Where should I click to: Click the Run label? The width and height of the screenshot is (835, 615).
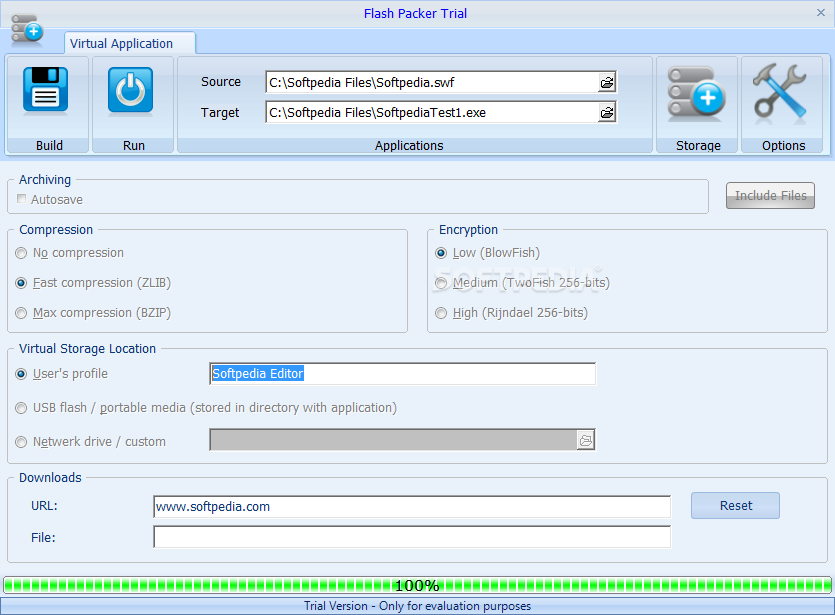coord(134,145)
